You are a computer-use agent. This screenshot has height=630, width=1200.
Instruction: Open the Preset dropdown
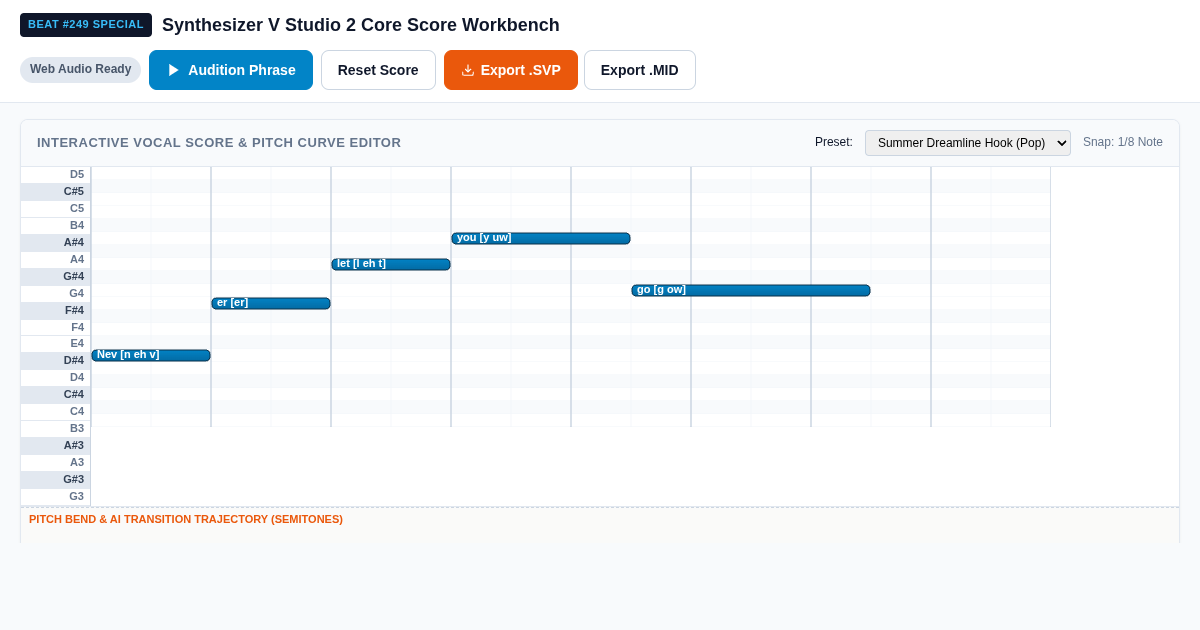[968, 143]
